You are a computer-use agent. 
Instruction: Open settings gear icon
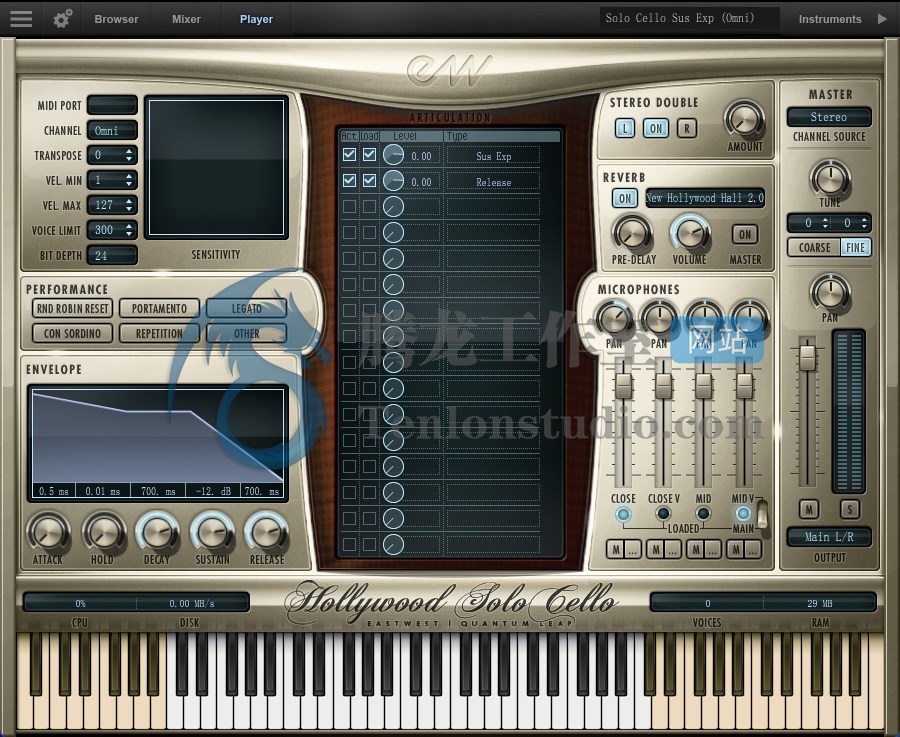[x=63, y=18]
